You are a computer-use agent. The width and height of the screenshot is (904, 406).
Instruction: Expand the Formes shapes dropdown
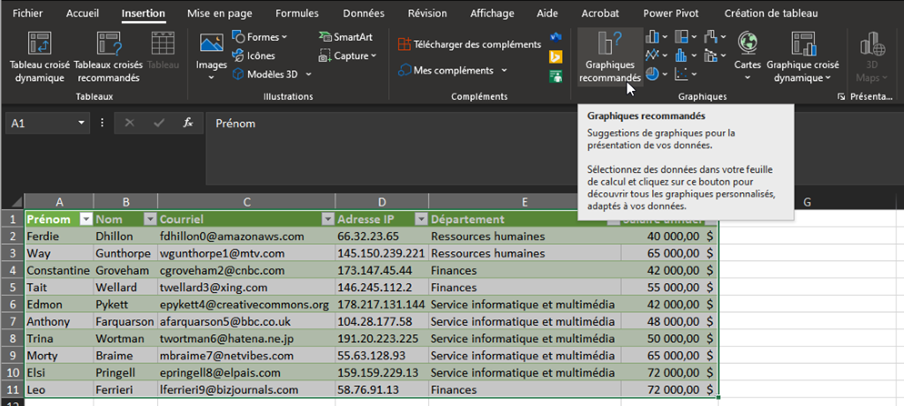260,37
